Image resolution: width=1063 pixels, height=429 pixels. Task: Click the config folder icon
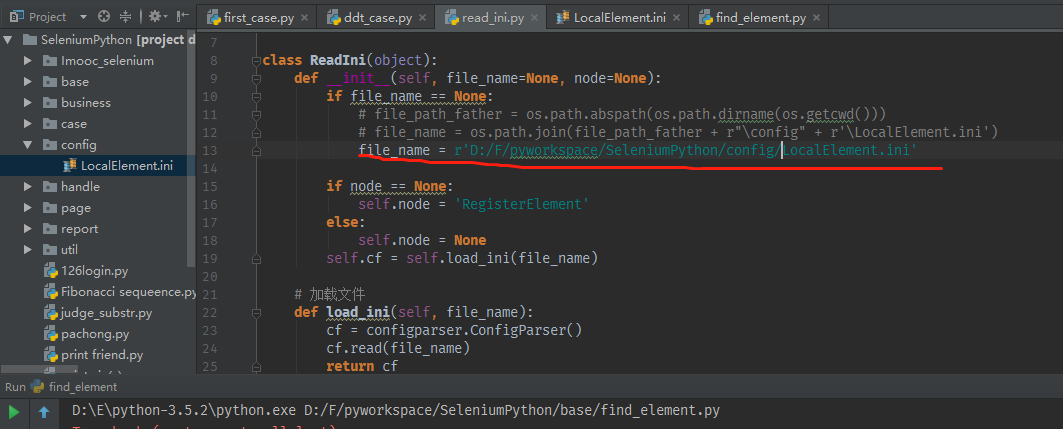pyautogui.click(x=49, y=144)
